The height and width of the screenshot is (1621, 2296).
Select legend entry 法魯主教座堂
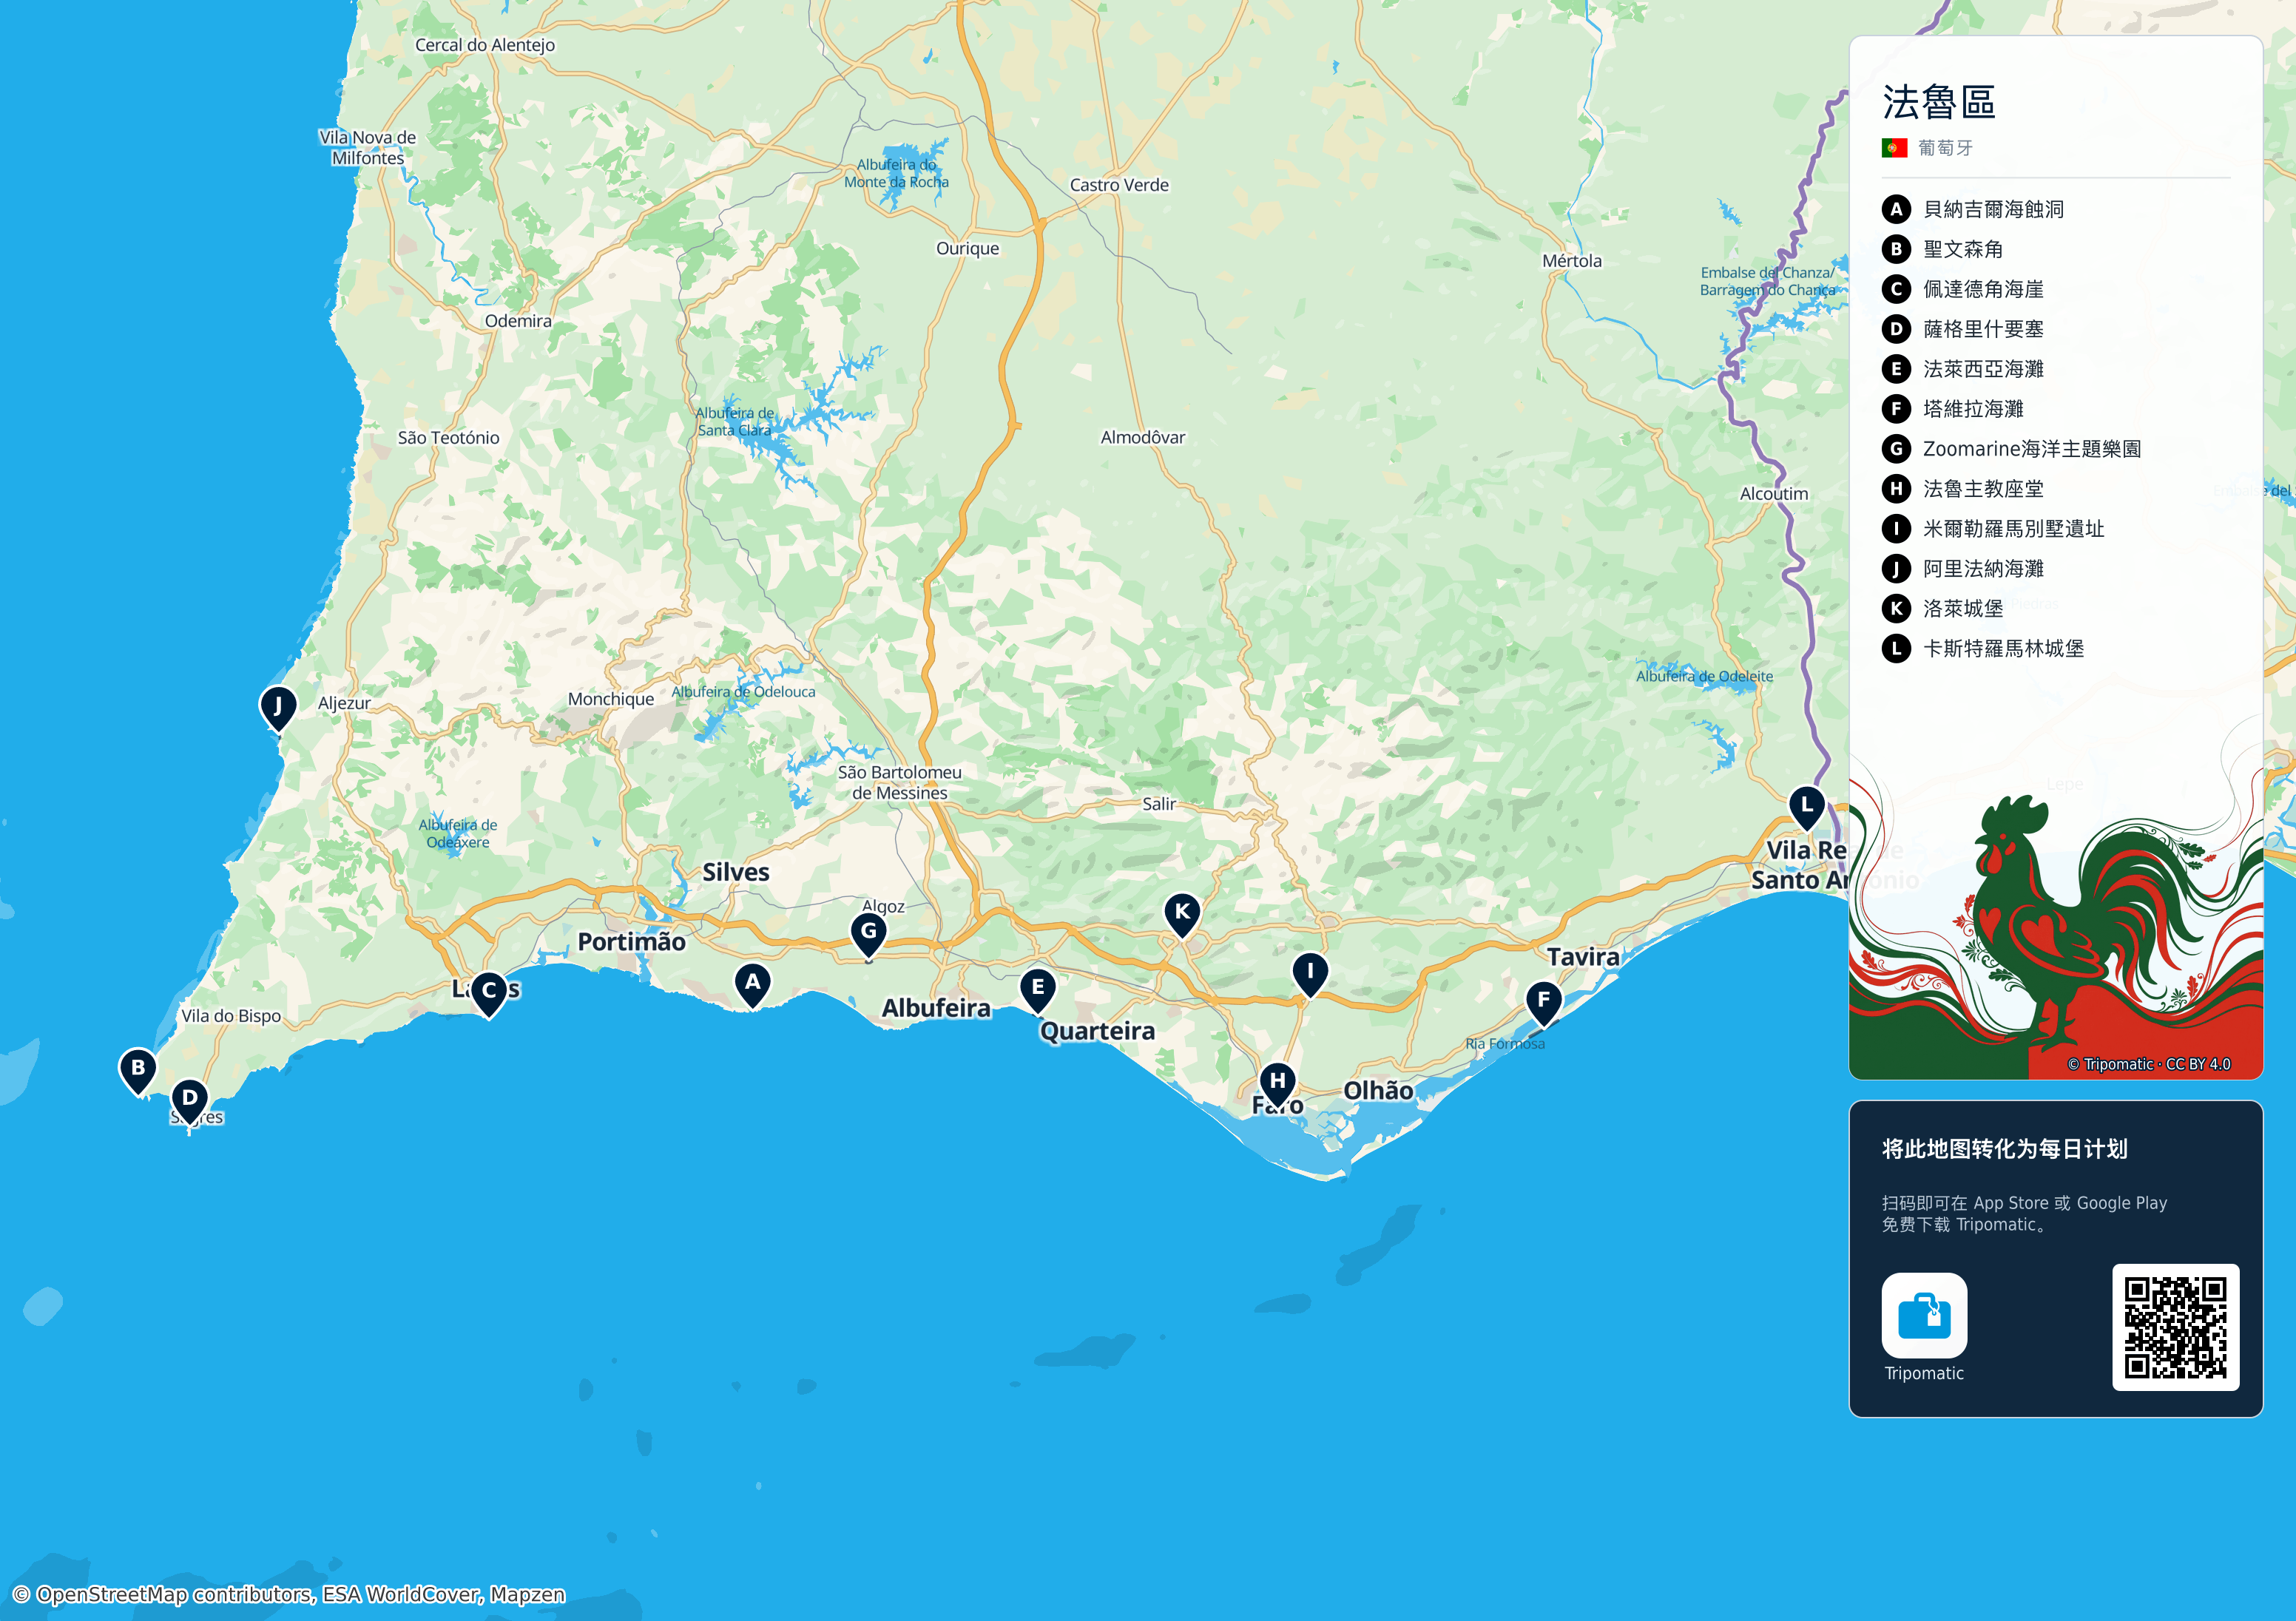coord(1983,489)
